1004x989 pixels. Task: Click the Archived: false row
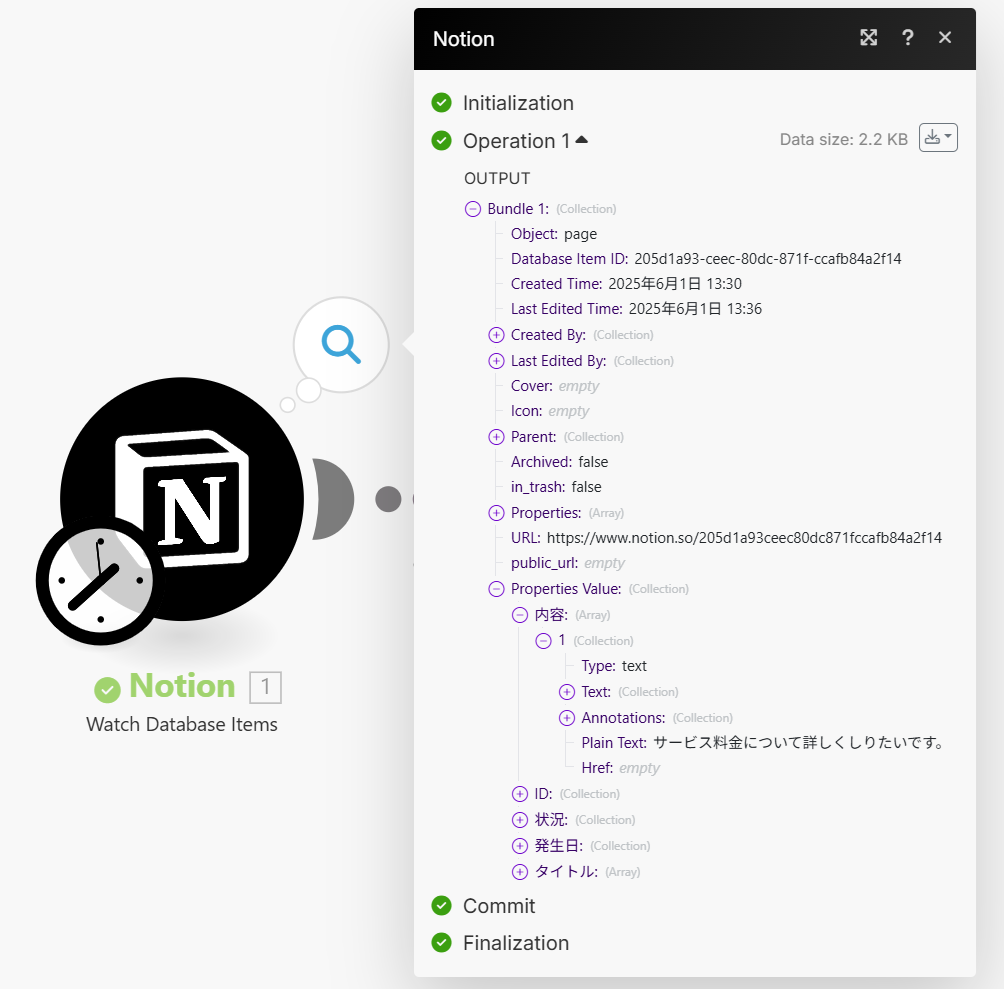[x=560, y=462]
